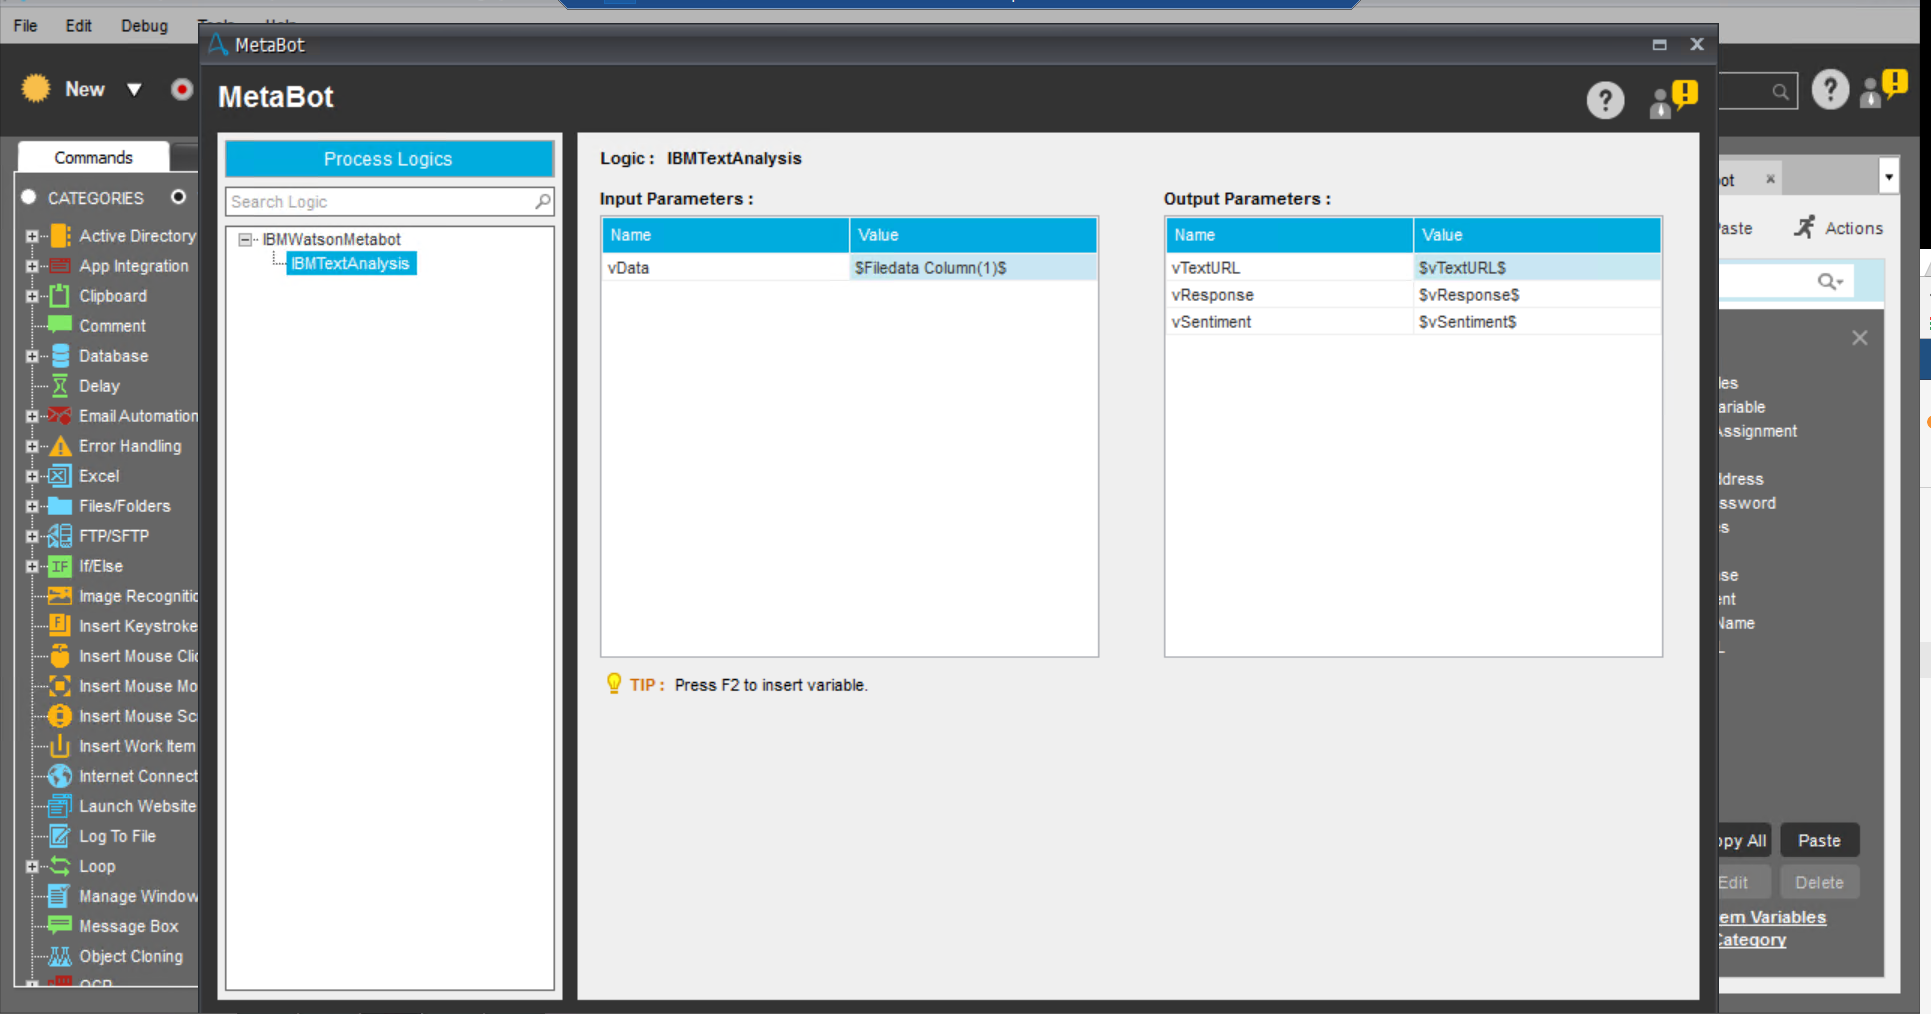Click the Comment command icon
Viewport: 1931px width, 1014px height.
(60, 325)
